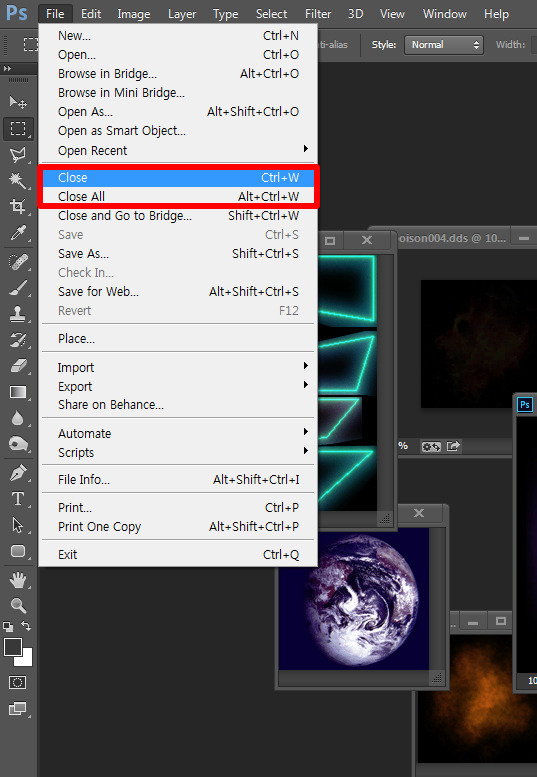Choose Place... menu entry
This screenshot has height=777, width=537.
tap(178, 338)
